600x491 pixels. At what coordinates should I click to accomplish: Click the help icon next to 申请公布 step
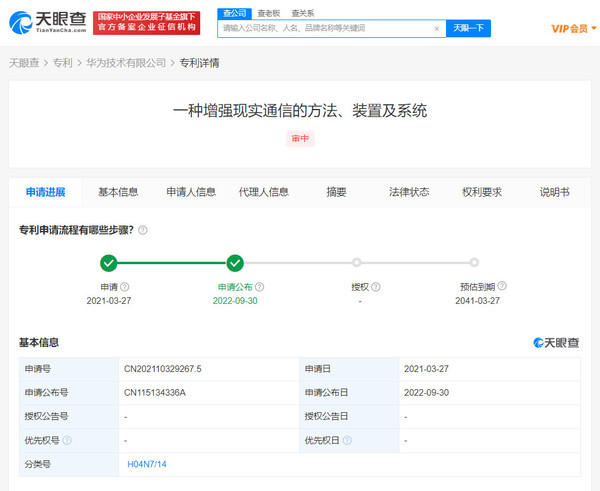pyautogui.click(x=263, y=287)
